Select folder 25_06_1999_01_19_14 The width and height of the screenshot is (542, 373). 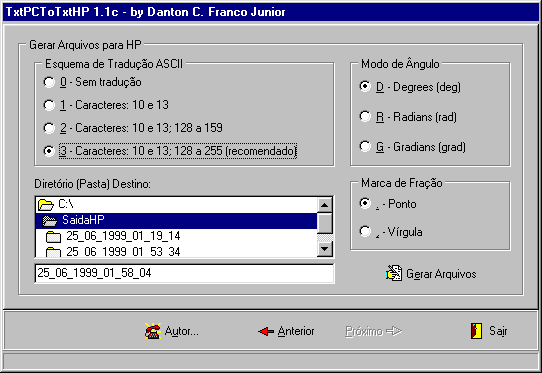click(x=176, y=236)
